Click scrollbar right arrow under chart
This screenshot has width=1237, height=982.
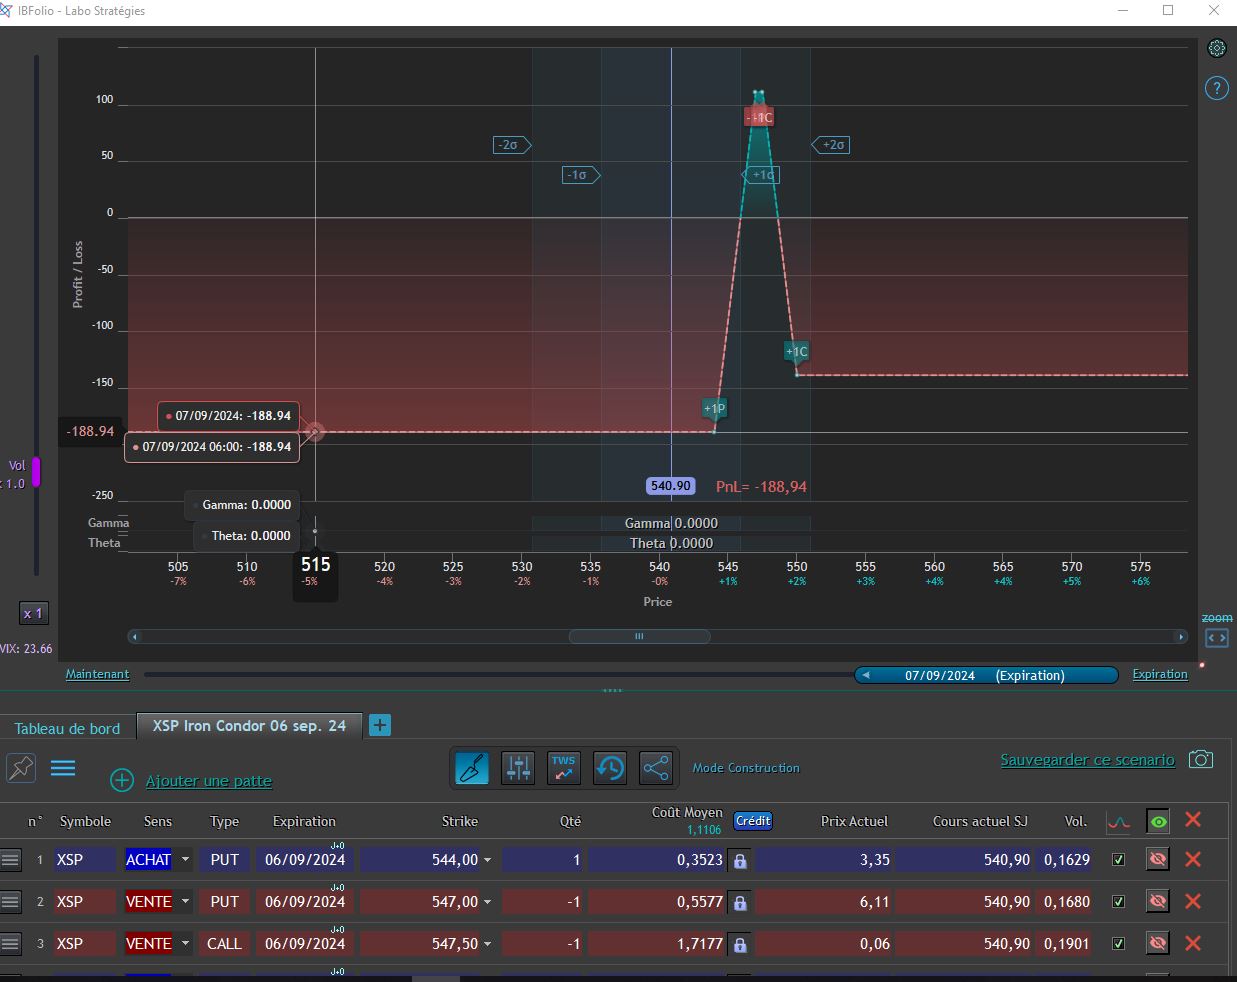coord(1181,636)
